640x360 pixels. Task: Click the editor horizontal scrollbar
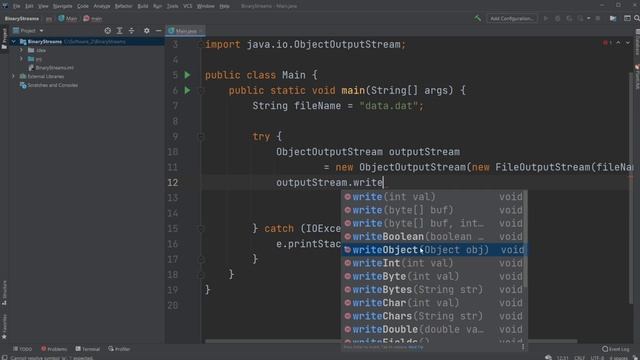coord(391,341)
